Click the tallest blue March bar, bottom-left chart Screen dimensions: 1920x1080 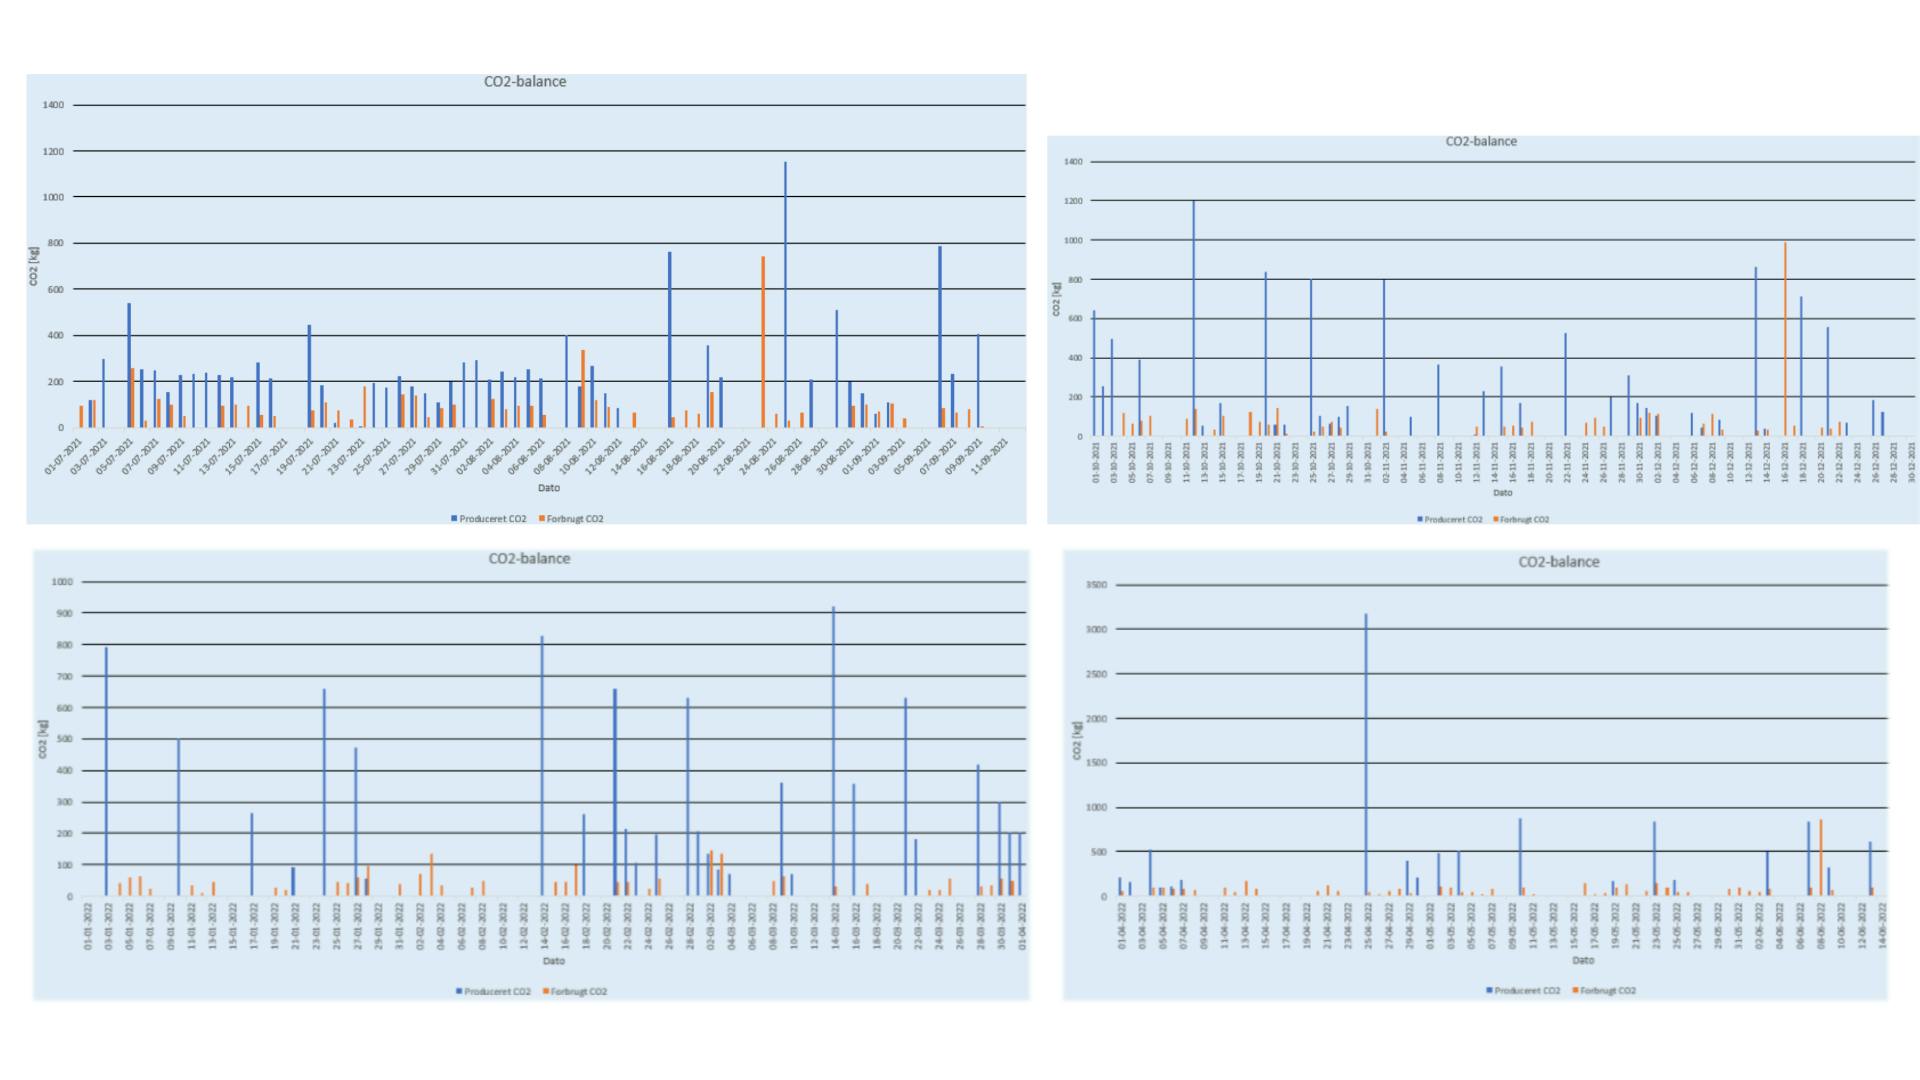click(x=834, y=750)
